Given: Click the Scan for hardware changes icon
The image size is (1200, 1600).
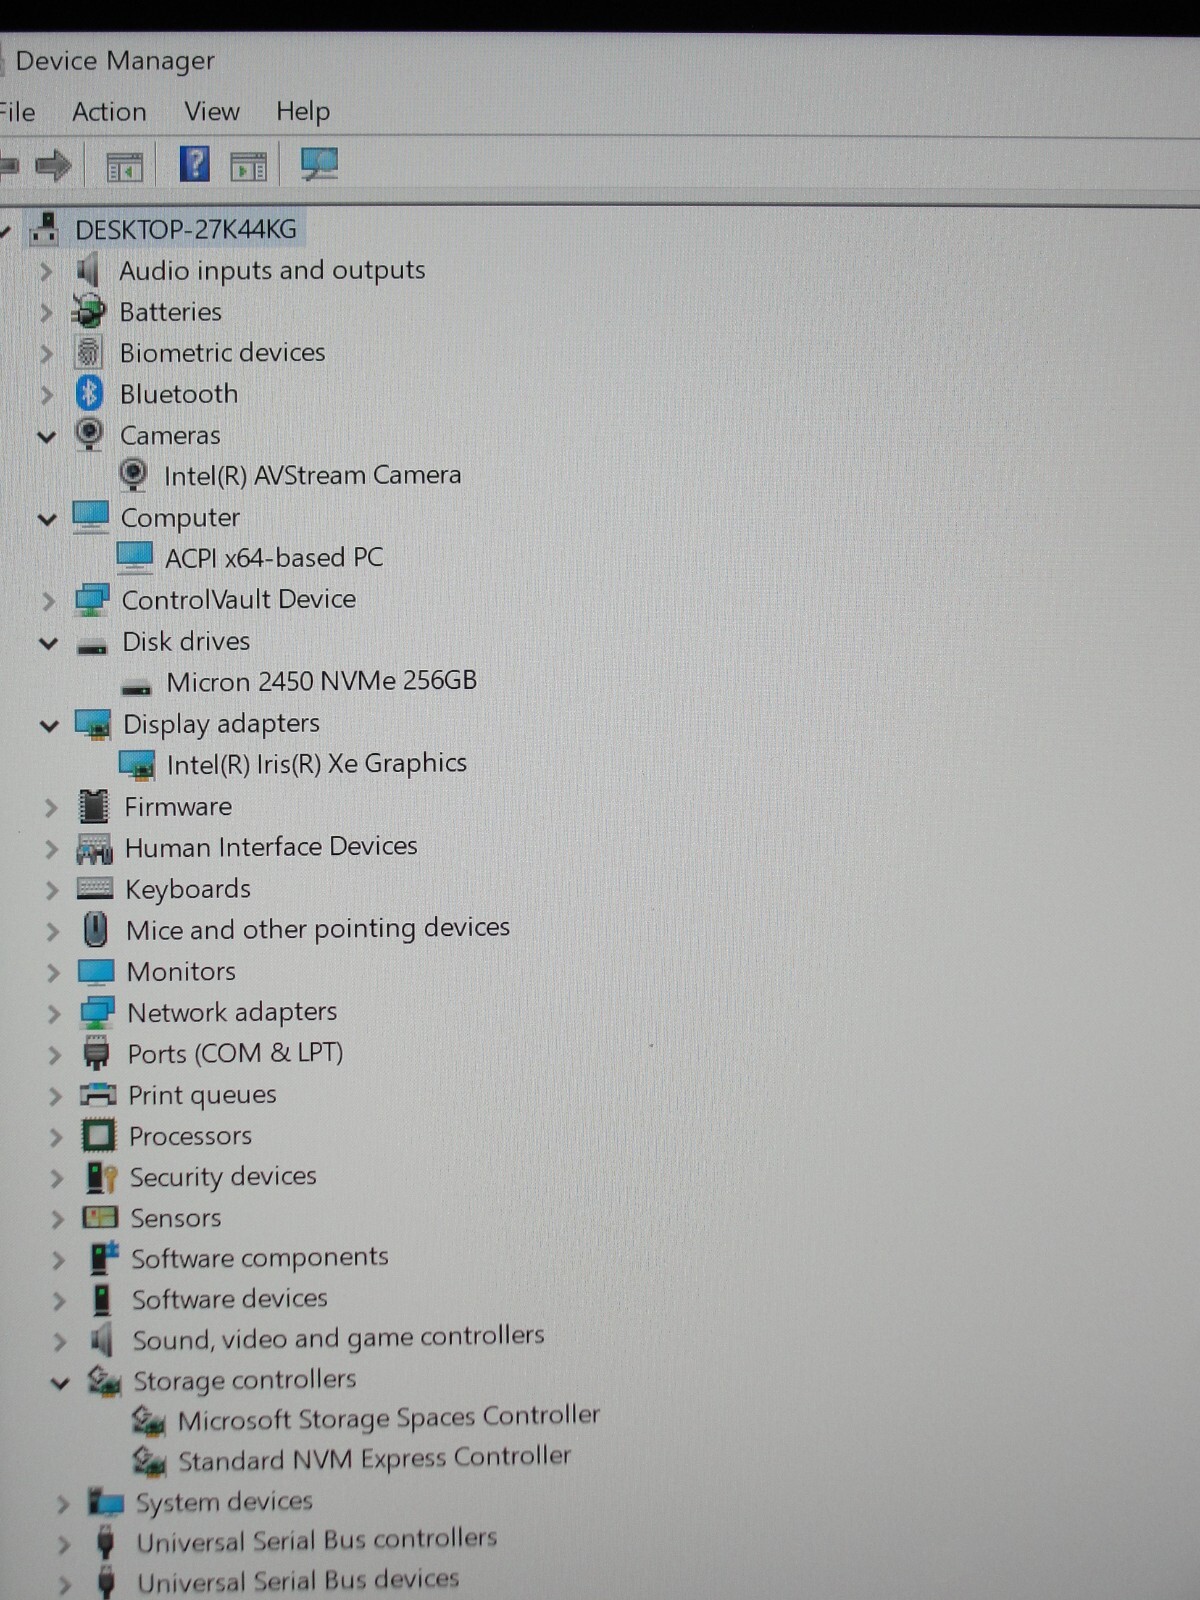Looking at the screenshot, I should point(320,164).
